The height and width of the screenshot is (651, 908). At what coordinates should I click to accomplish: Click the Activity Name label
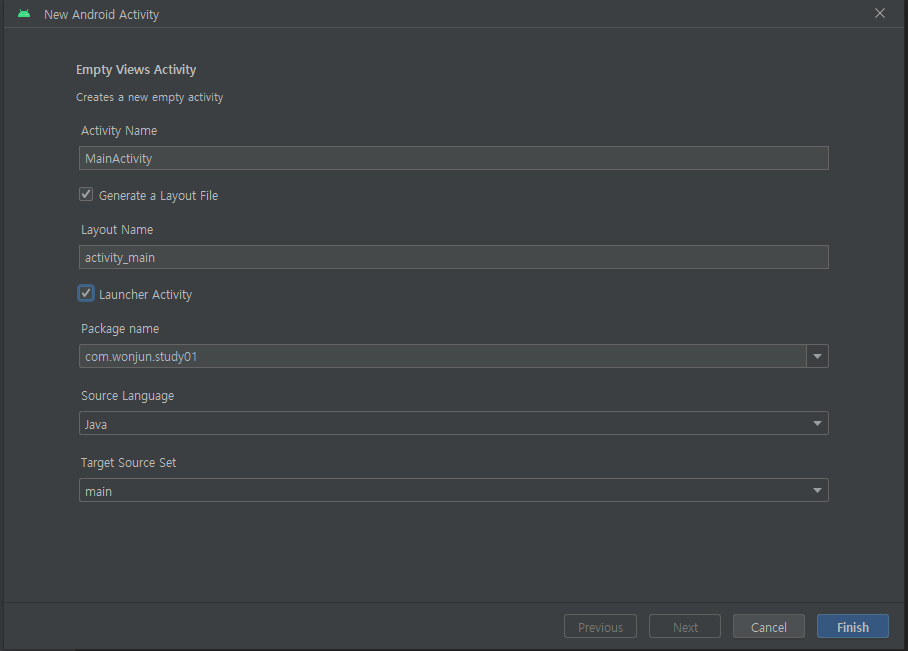(119, 131)
